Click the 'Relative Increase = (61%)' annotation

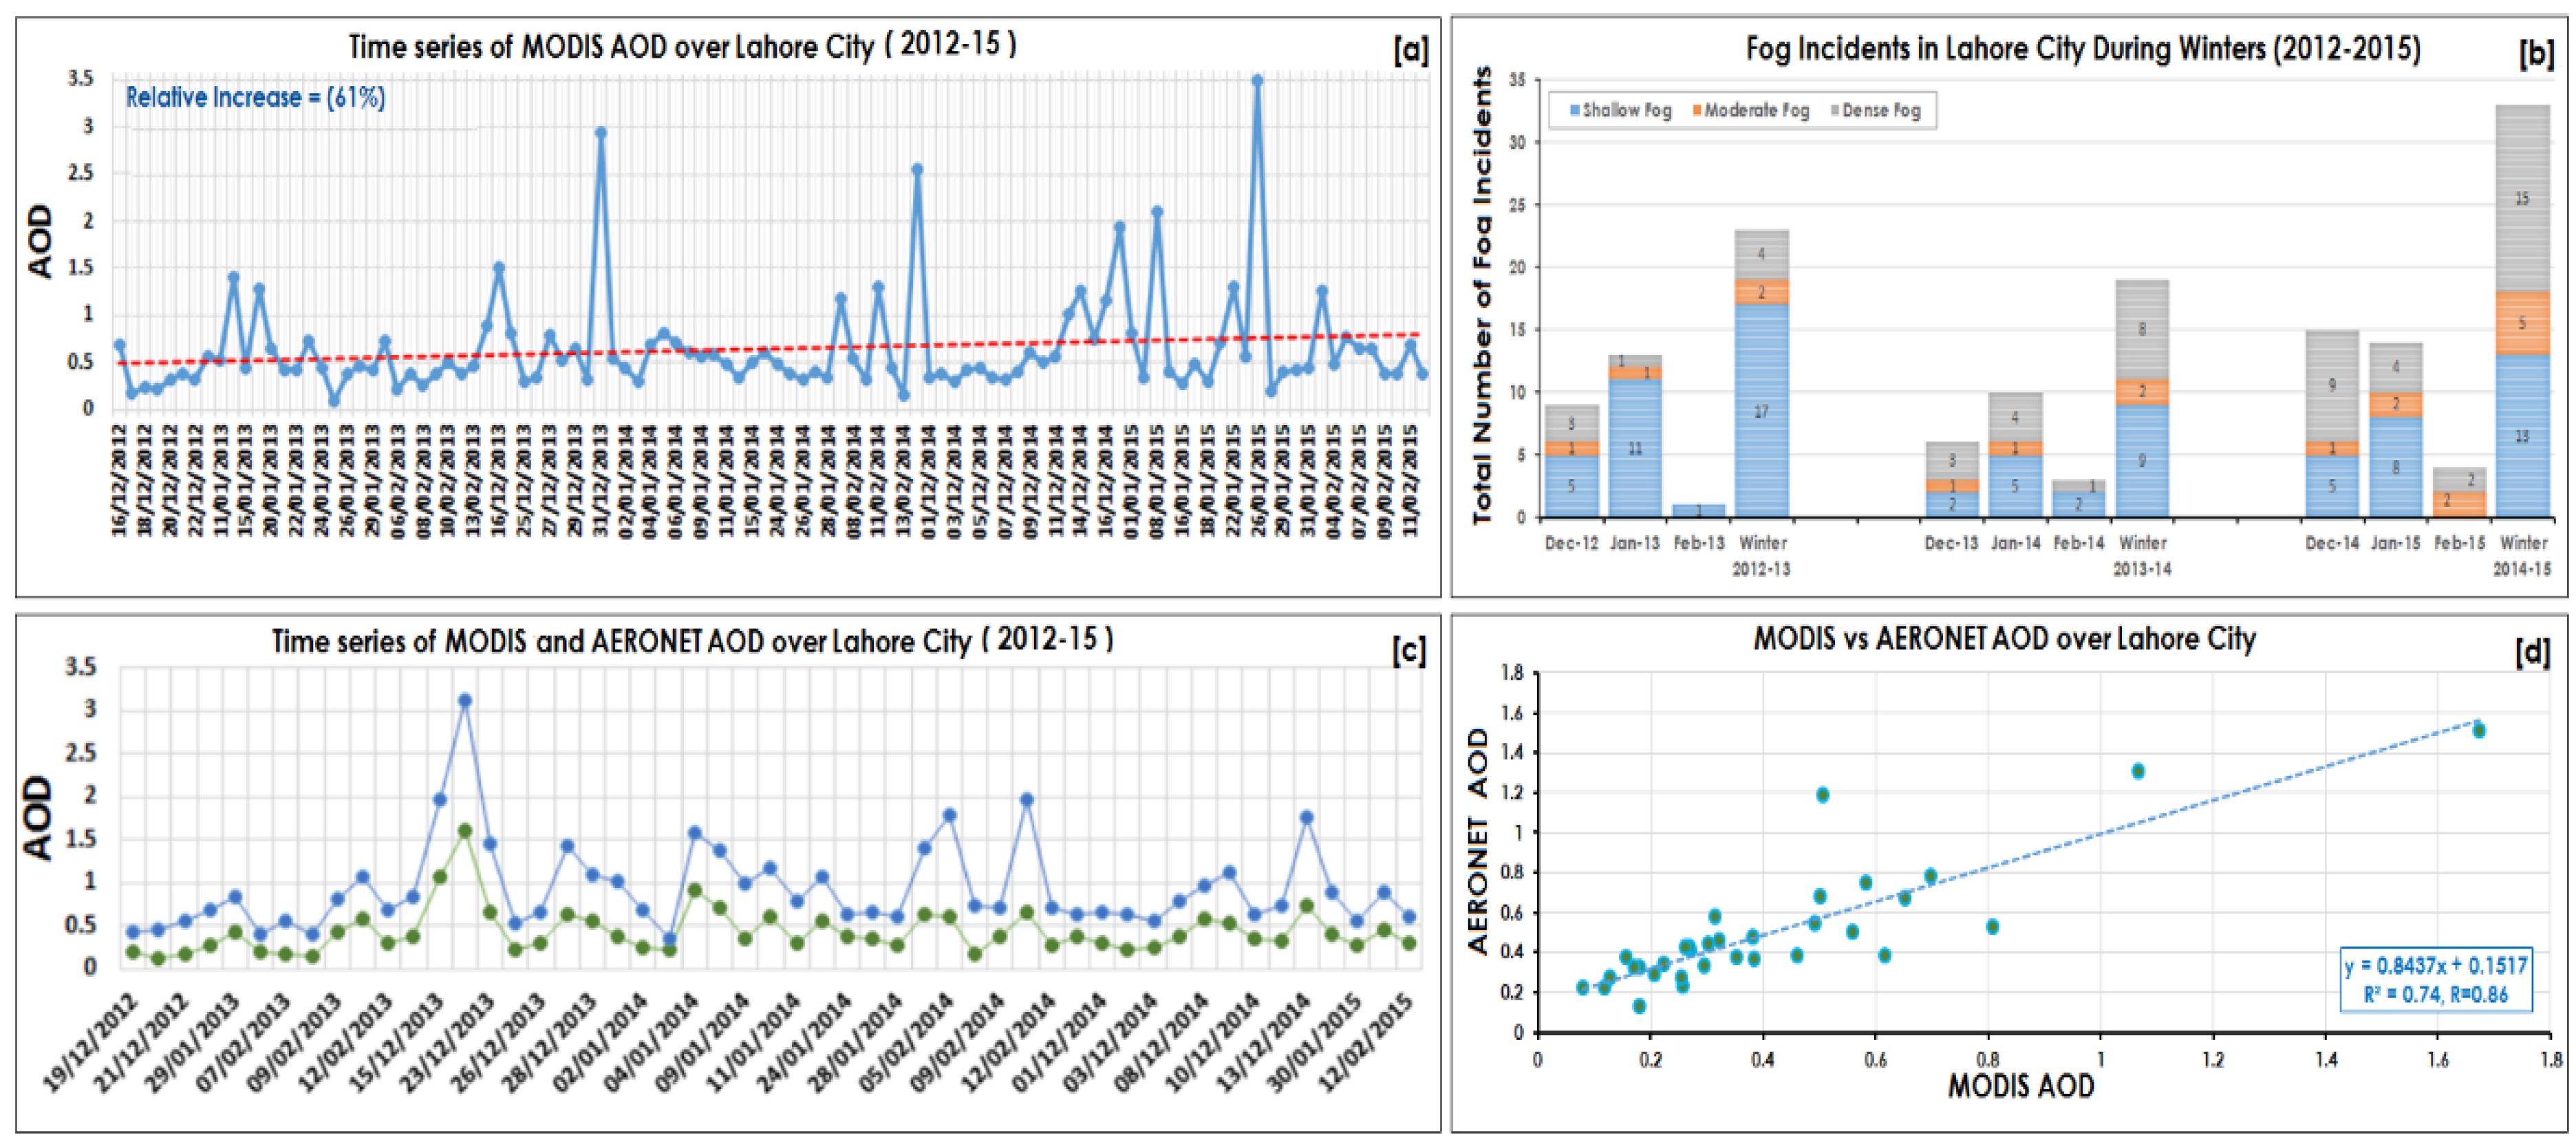click(255, 97)
